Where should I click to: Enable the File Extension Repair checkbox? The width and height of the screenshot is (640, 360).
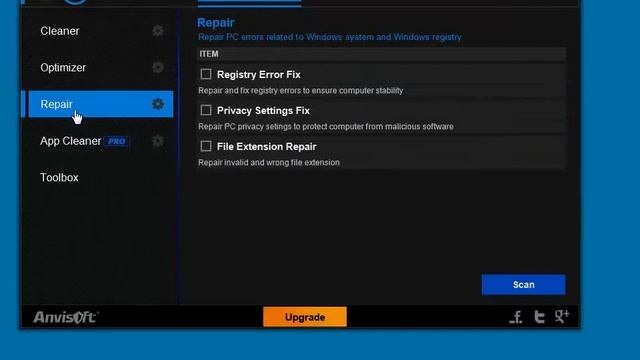tap(206, 146)
